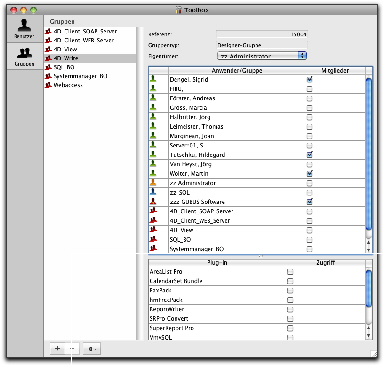Image resolution: width=387 pixels, height=373 pixels.
Task: Enable access for SRPro Convert plug-in
Action: tap(290, 319)
